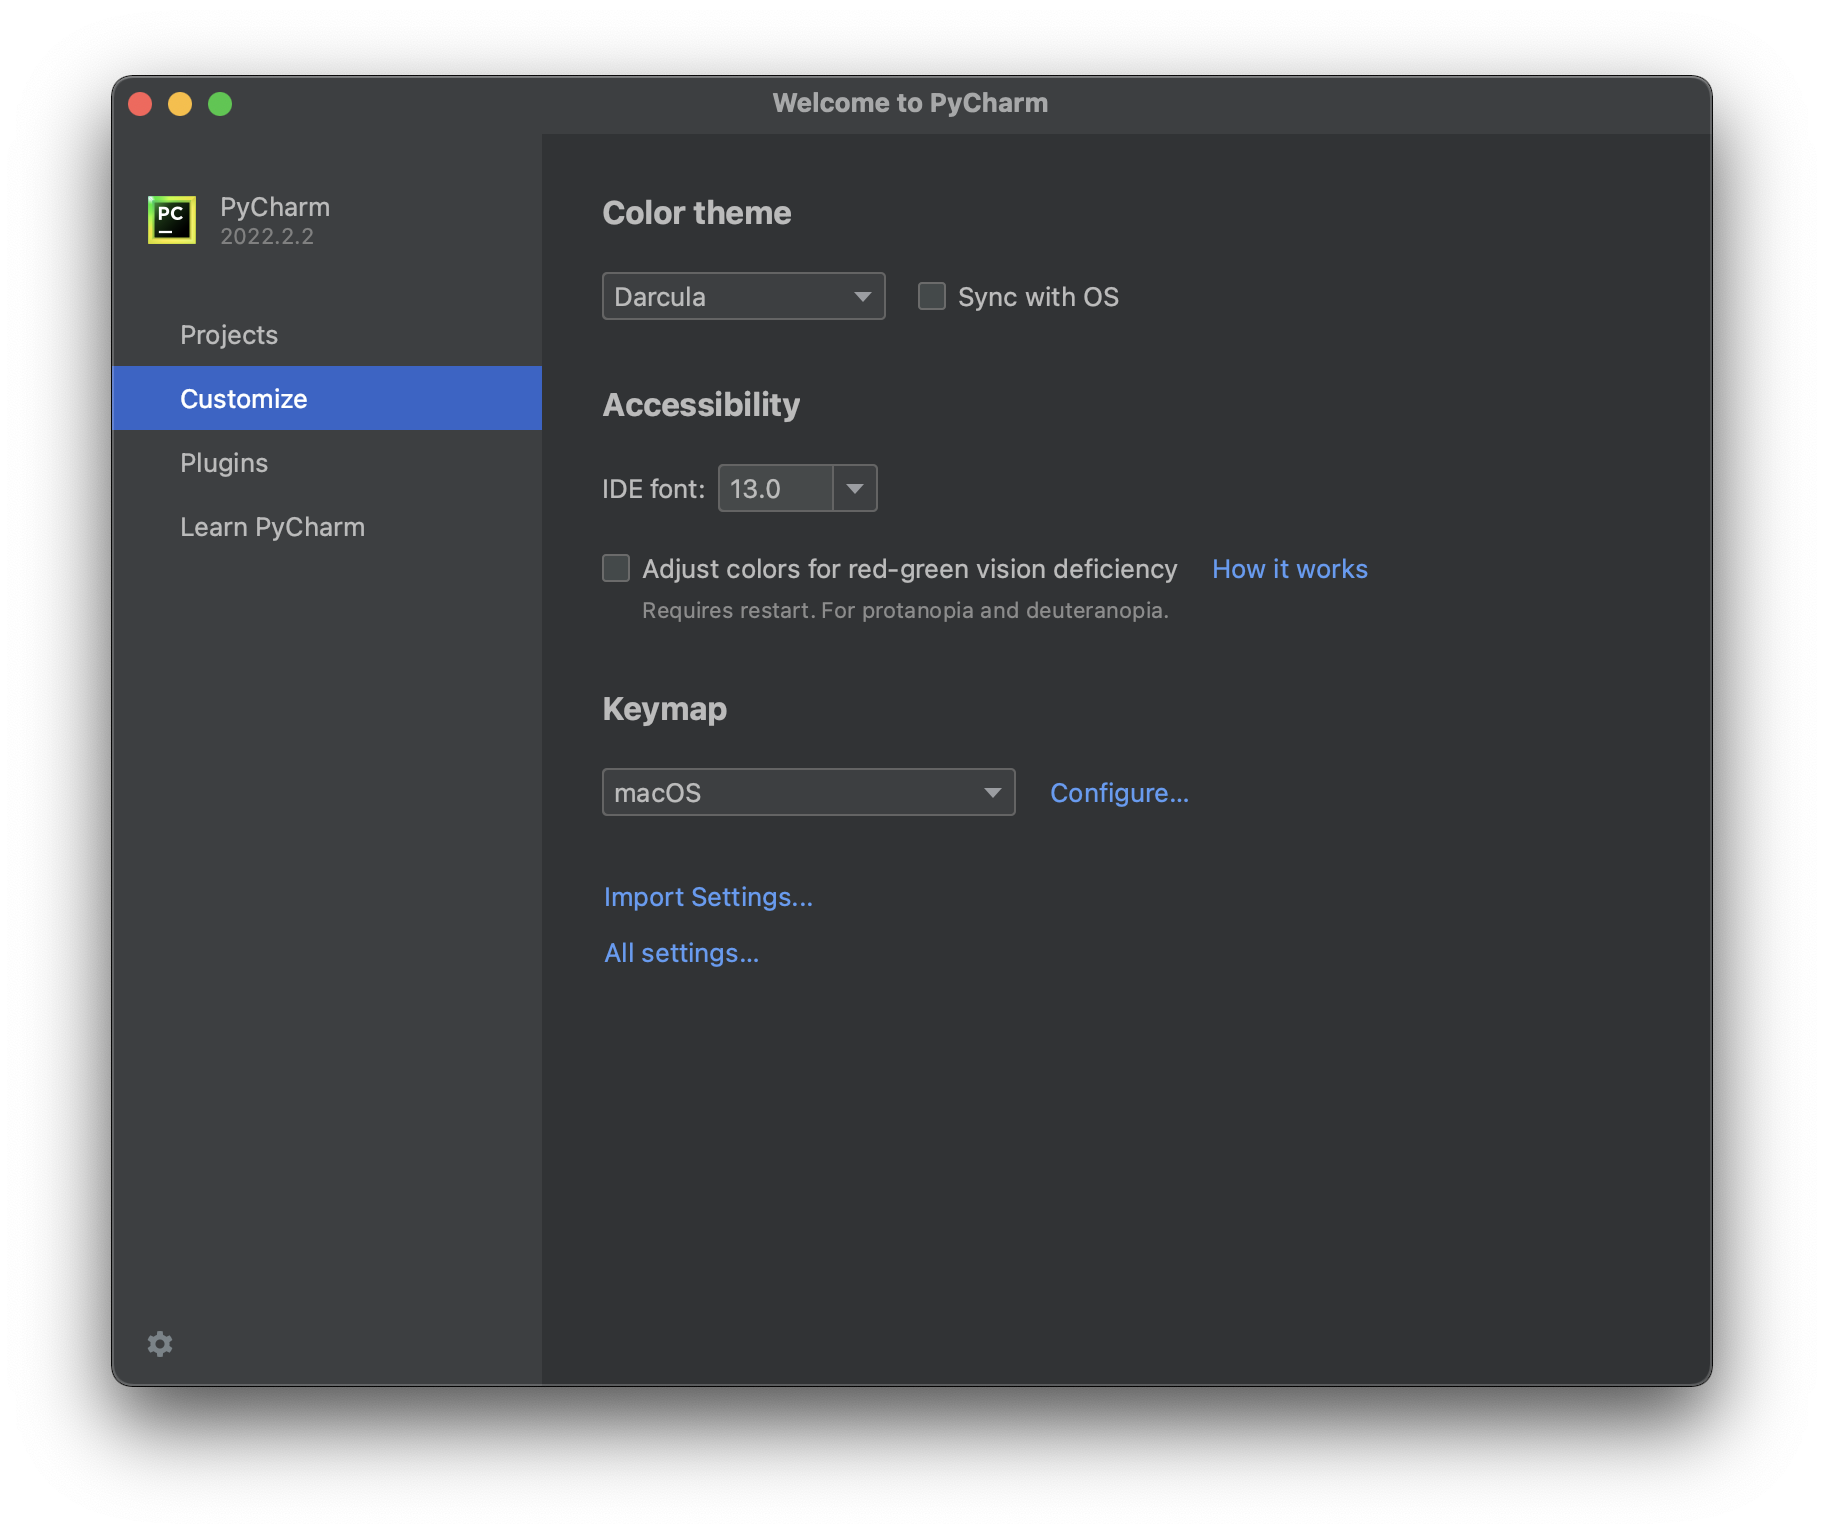This screenshot has width=1824, height=1534.
Task: Open the Darcula theme dropdown arrow
Action: click(862, 296)
